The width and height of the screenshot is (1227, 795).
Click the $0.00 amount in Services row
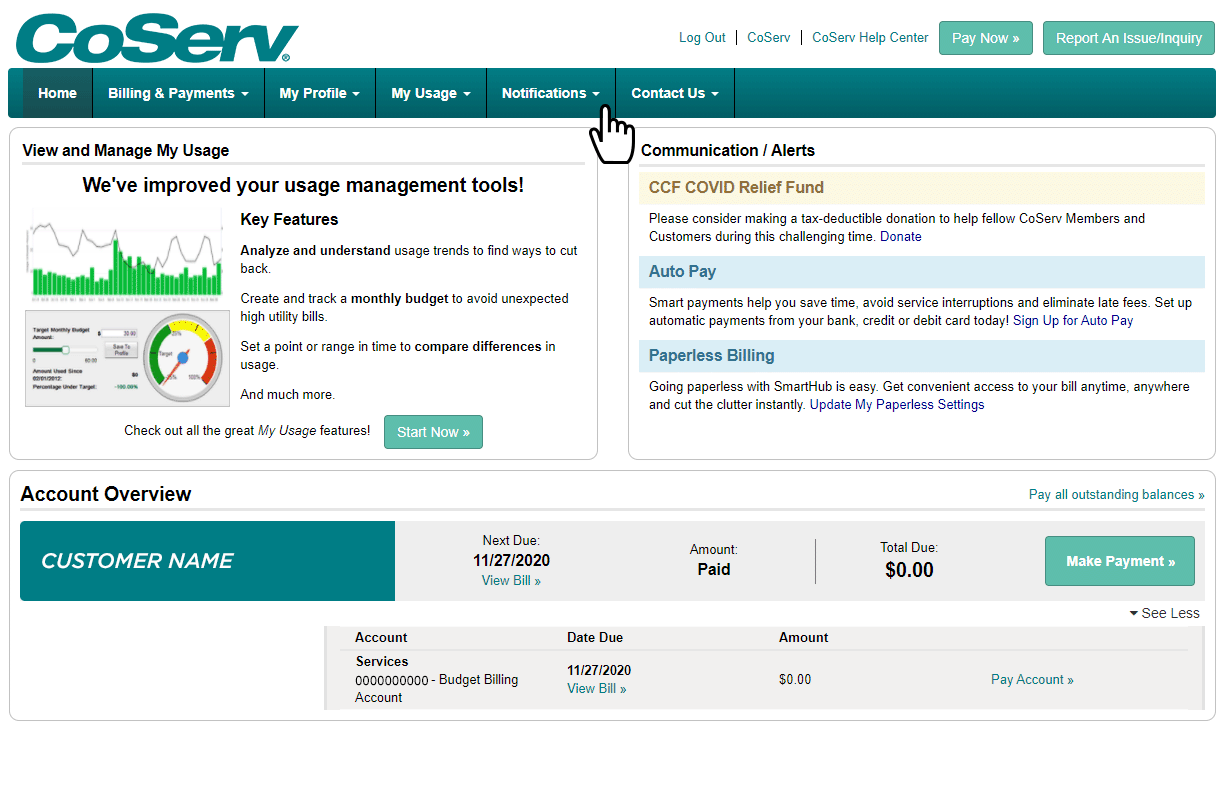tap(795, 680)
